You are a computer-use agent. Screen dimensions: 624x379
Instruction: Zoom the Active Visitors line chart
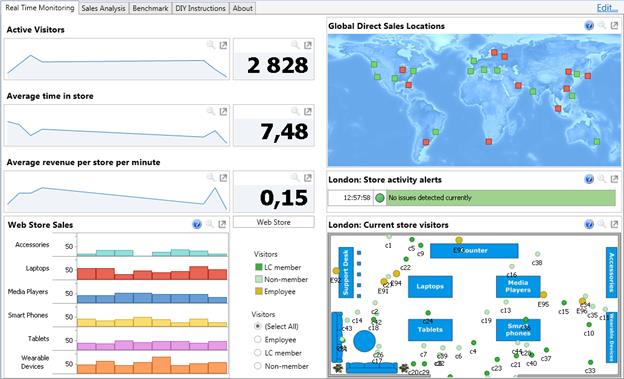point(211,45)
